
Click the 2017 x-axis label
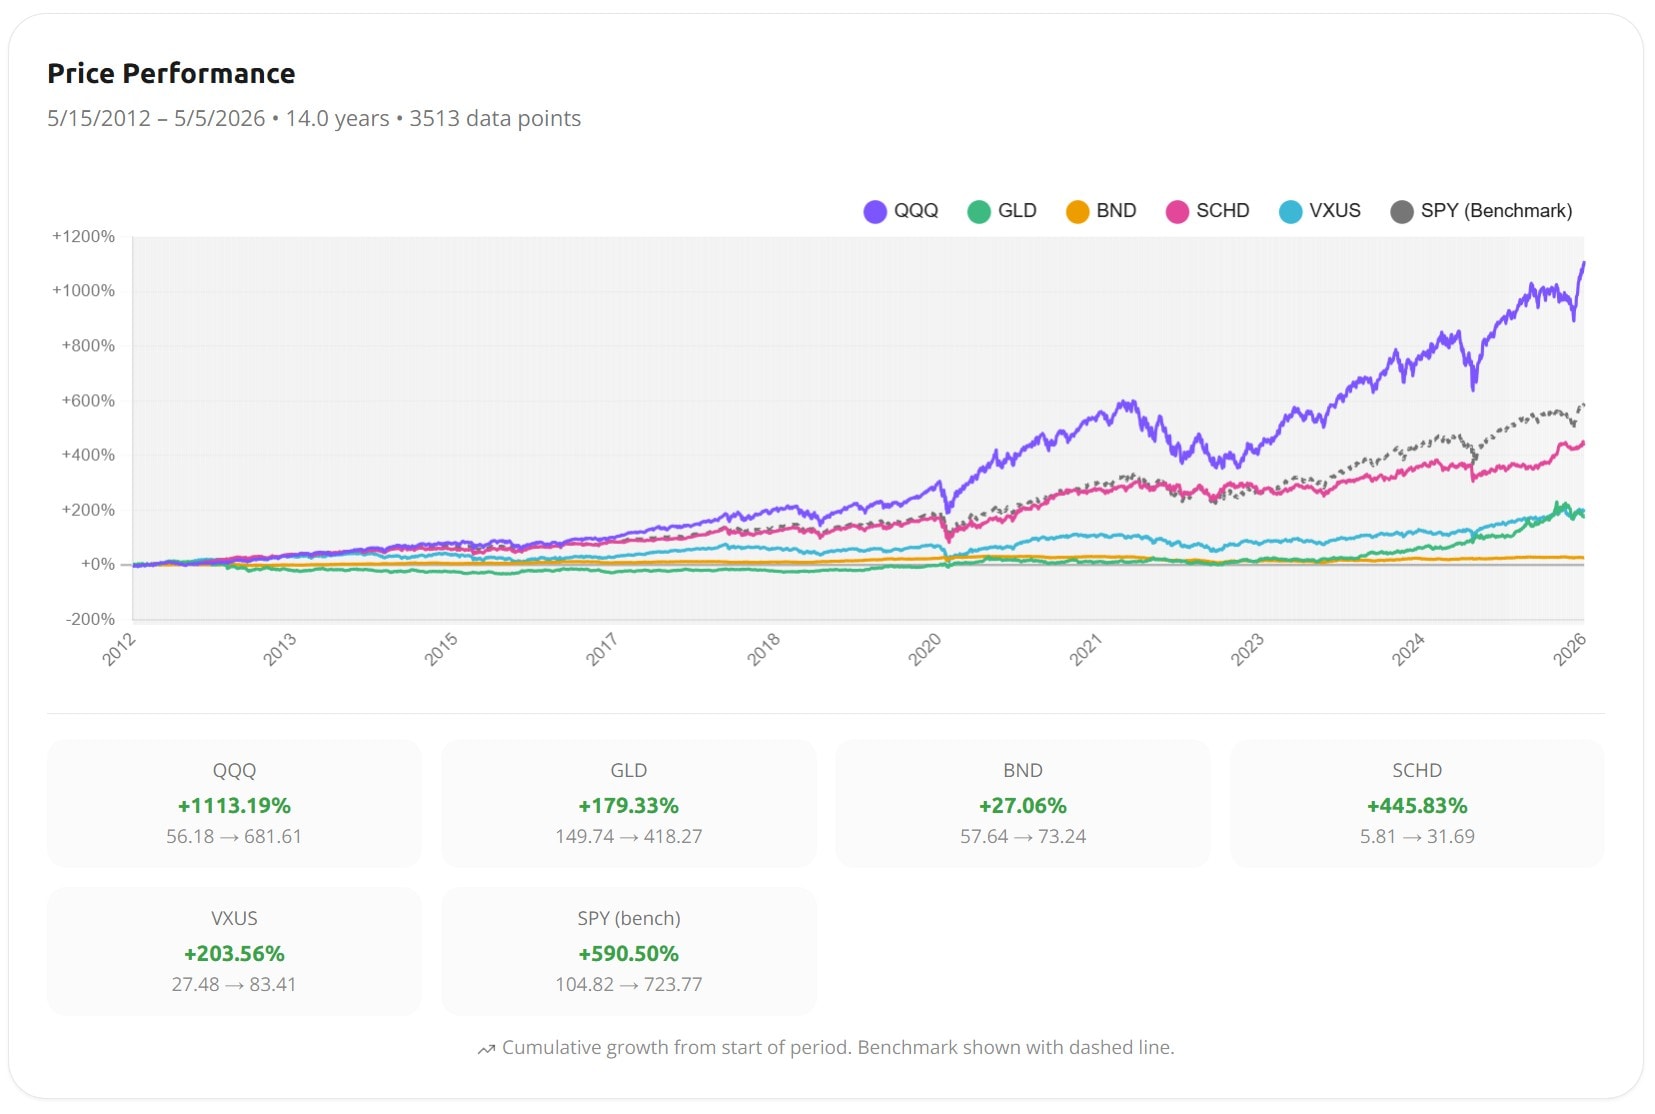602,650
